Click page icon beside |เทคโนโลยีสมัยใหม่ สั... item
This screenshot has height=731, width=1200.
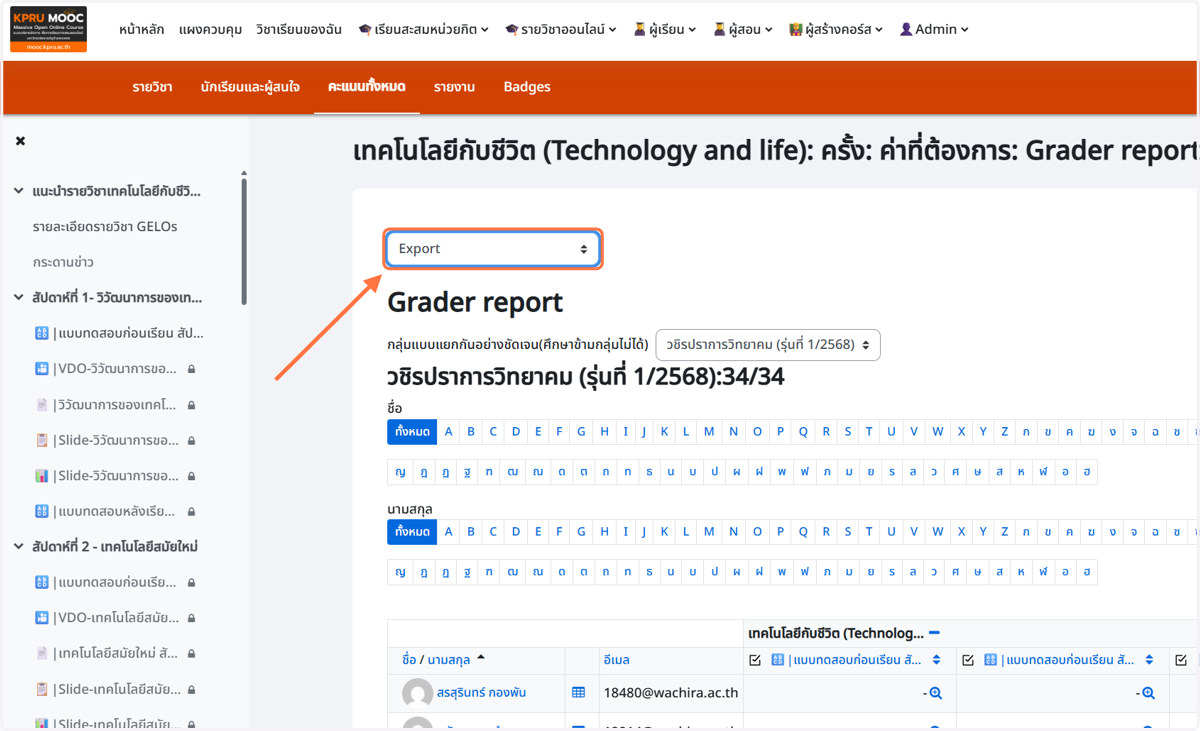tap(42, 653)
